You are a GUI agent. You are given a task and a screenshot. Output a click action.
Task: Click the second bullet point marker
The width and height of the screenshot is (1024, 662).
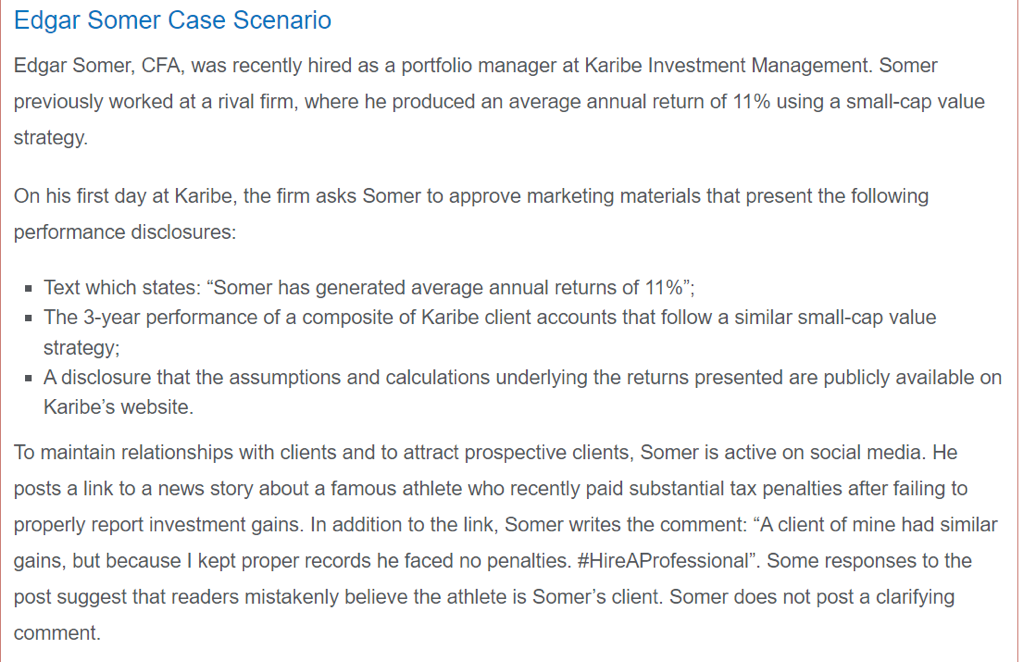(x=29, y=318)
